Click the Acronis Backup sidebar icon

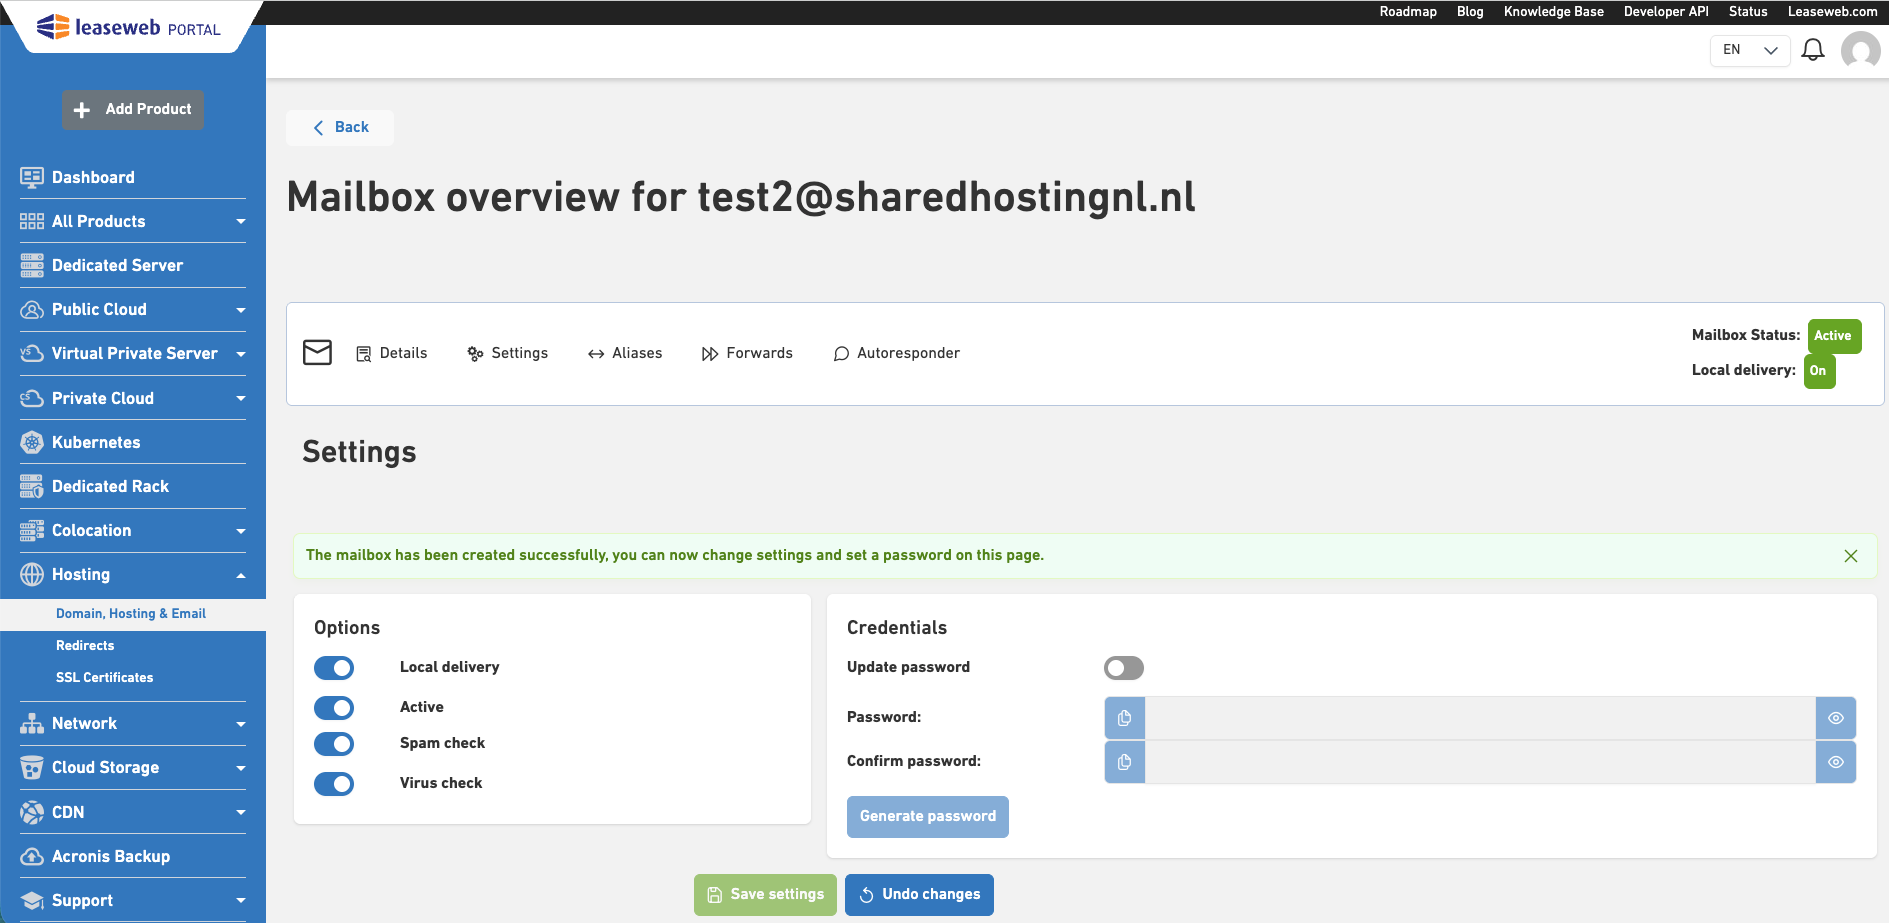[x=31, y=856]
